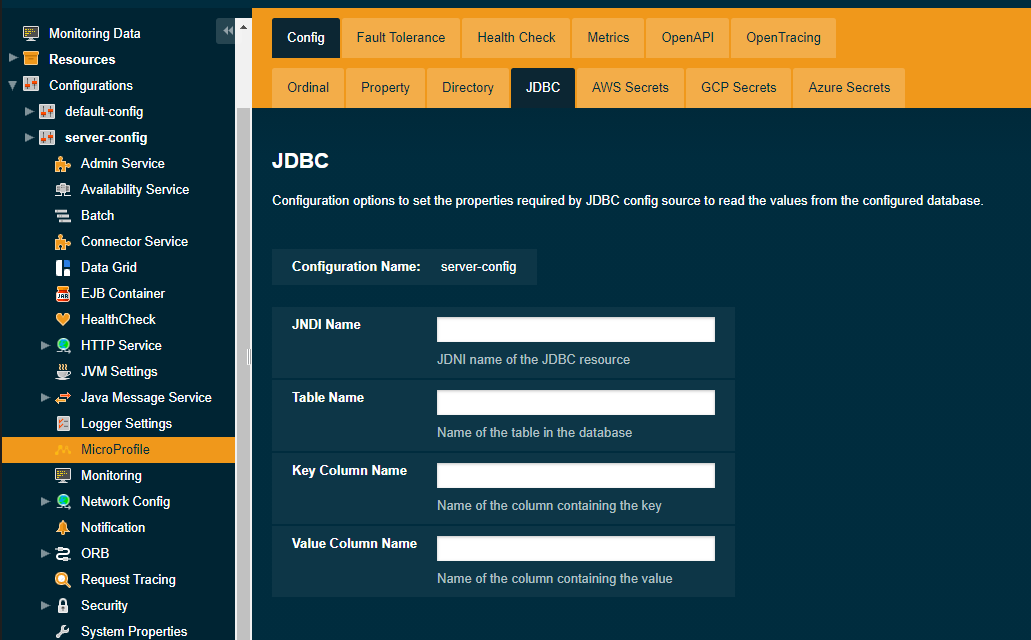Open the AWS Secrets sub-tab
This screenshot has height=640, width=1031.
click(630, 88)
